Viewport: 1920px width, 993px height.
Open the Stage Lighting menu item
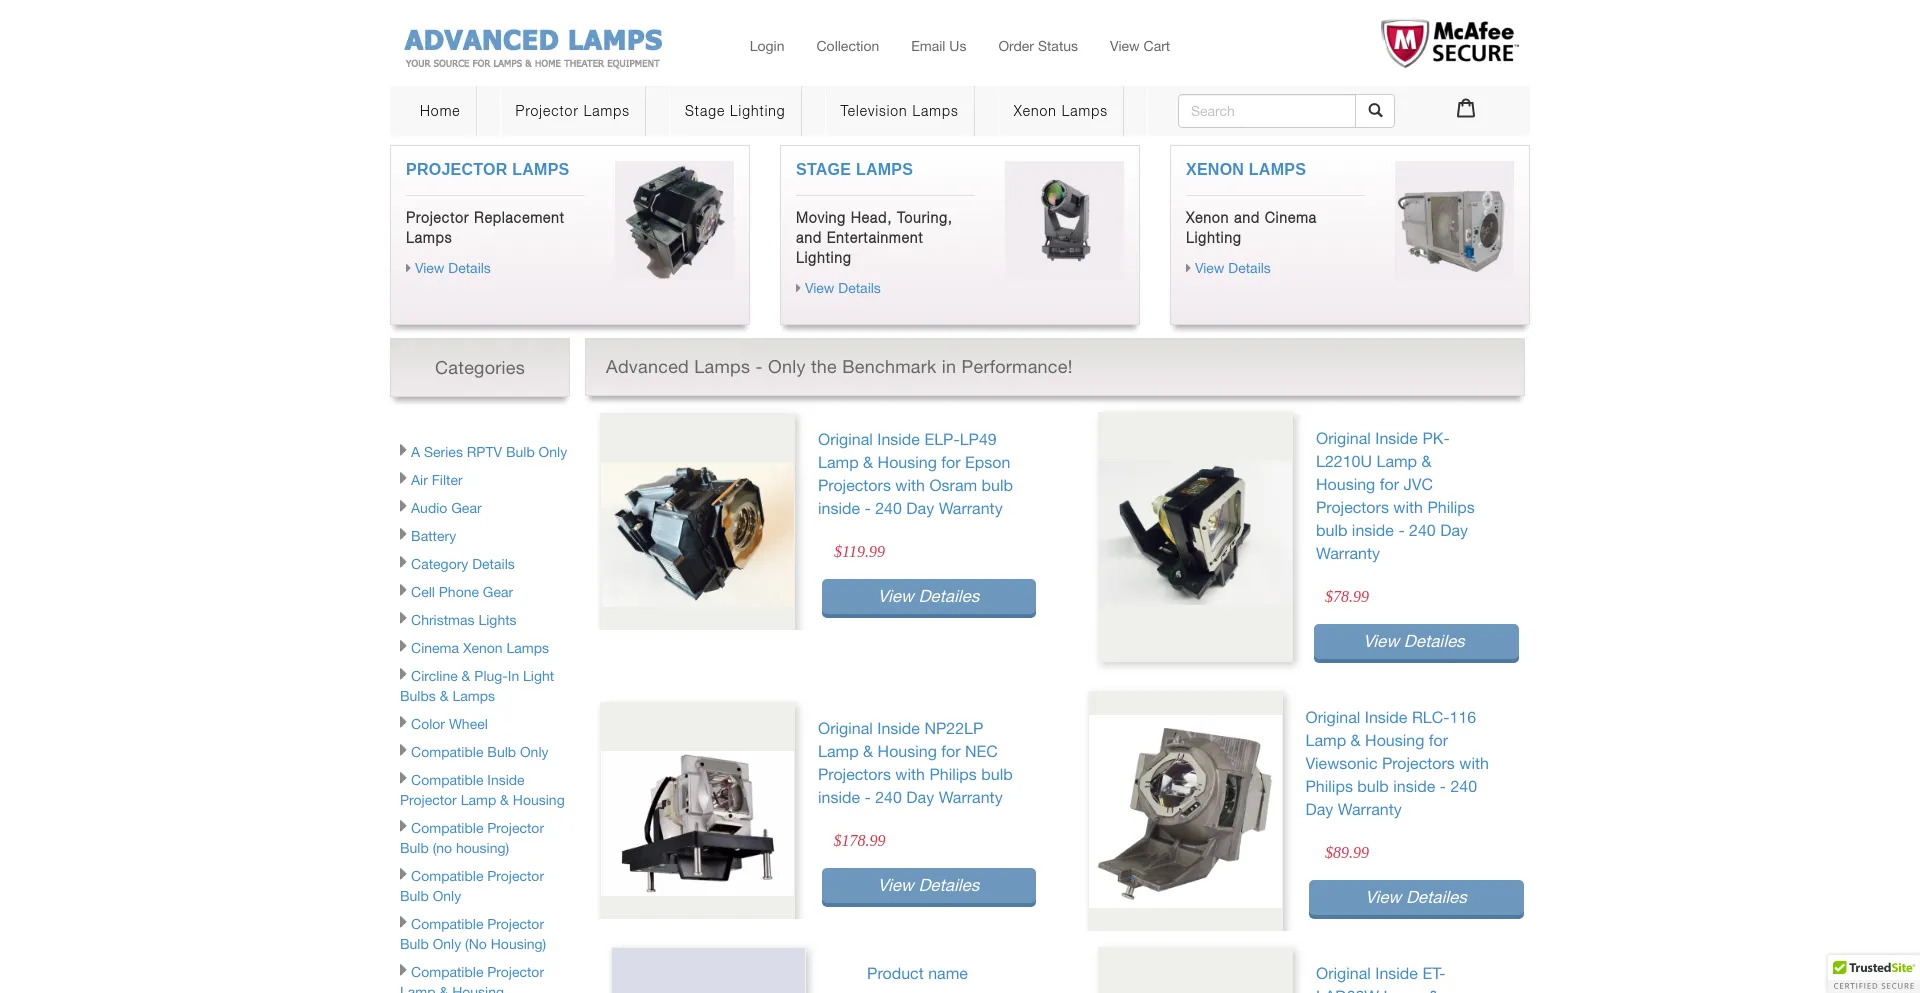[734, 111]
